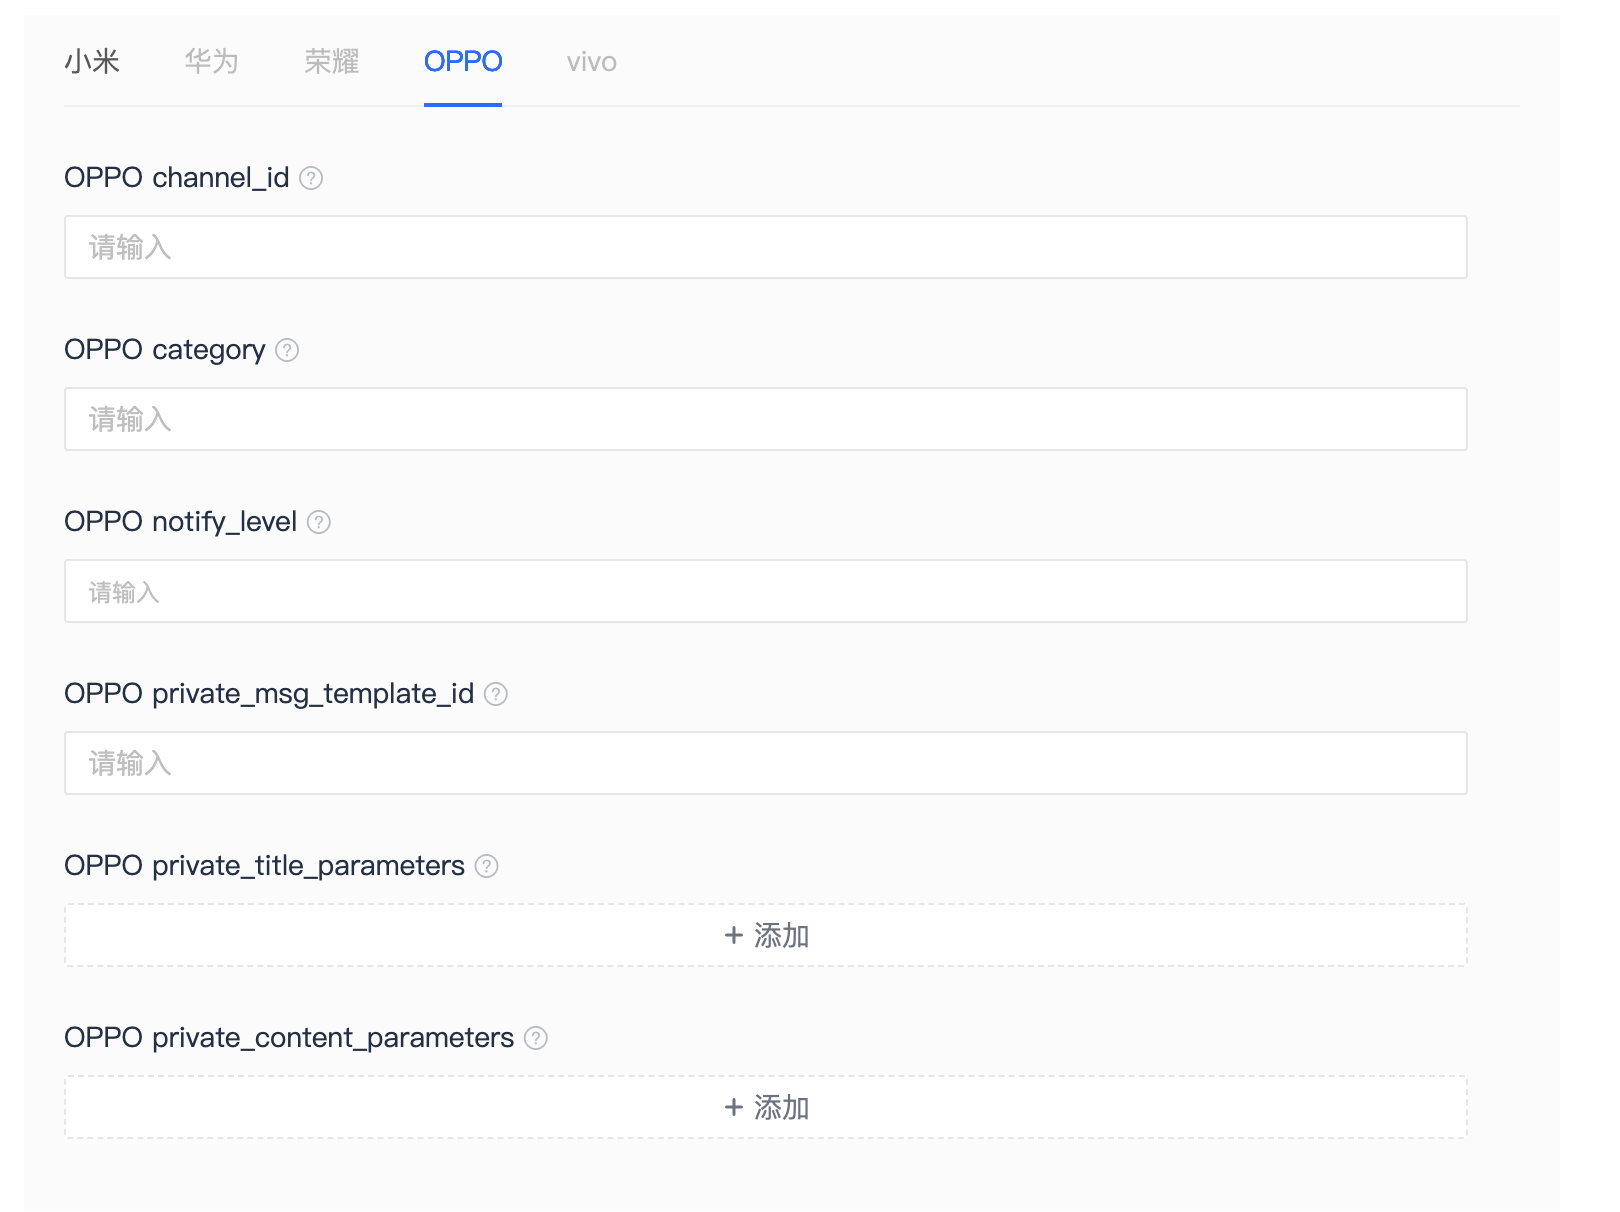The width and height of the screenshot is (1620, 1212).
Task: Click the 'OPPO private_msg_template_id' label text
Action: tap(270, 694)
